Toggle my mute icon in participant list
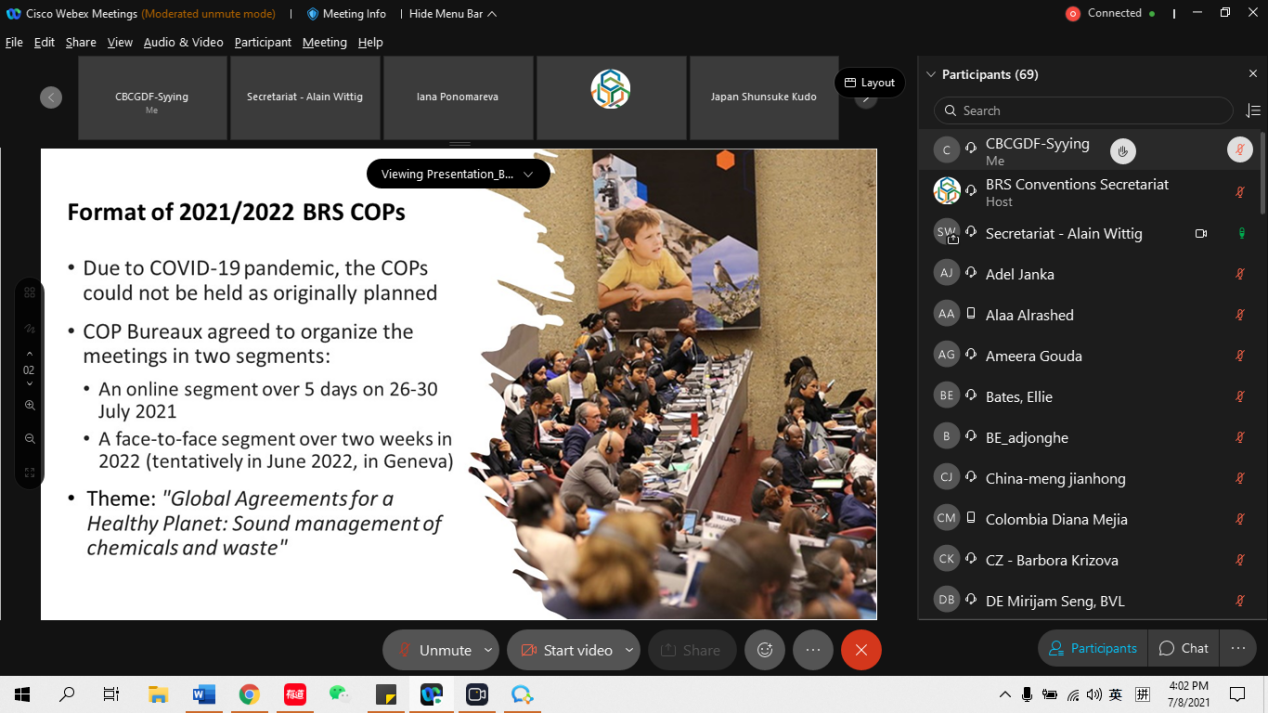The height and width of the screenshot is (713, 1268). coord(1239,150)
